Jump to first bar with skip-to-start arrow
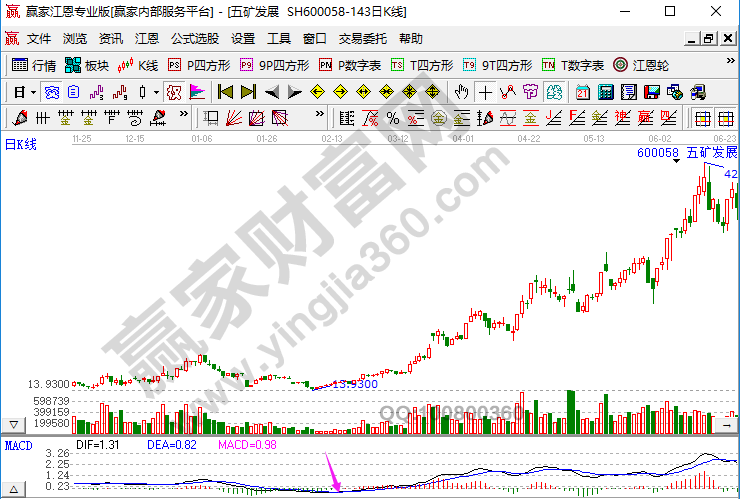 click(225, 92)
